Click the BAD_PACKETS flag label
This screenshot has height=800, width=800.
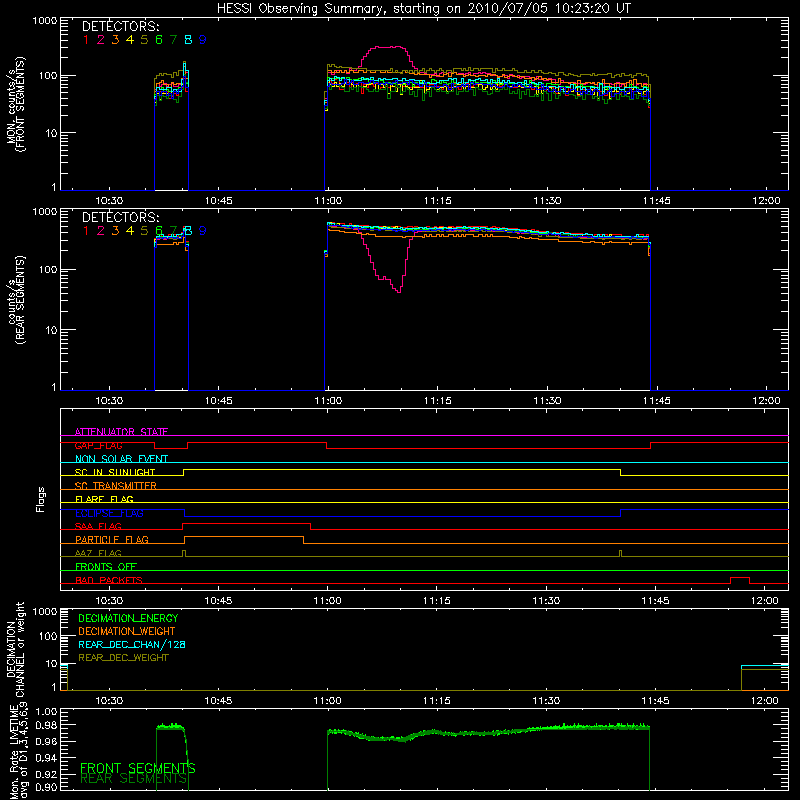(x=109, y=580)
